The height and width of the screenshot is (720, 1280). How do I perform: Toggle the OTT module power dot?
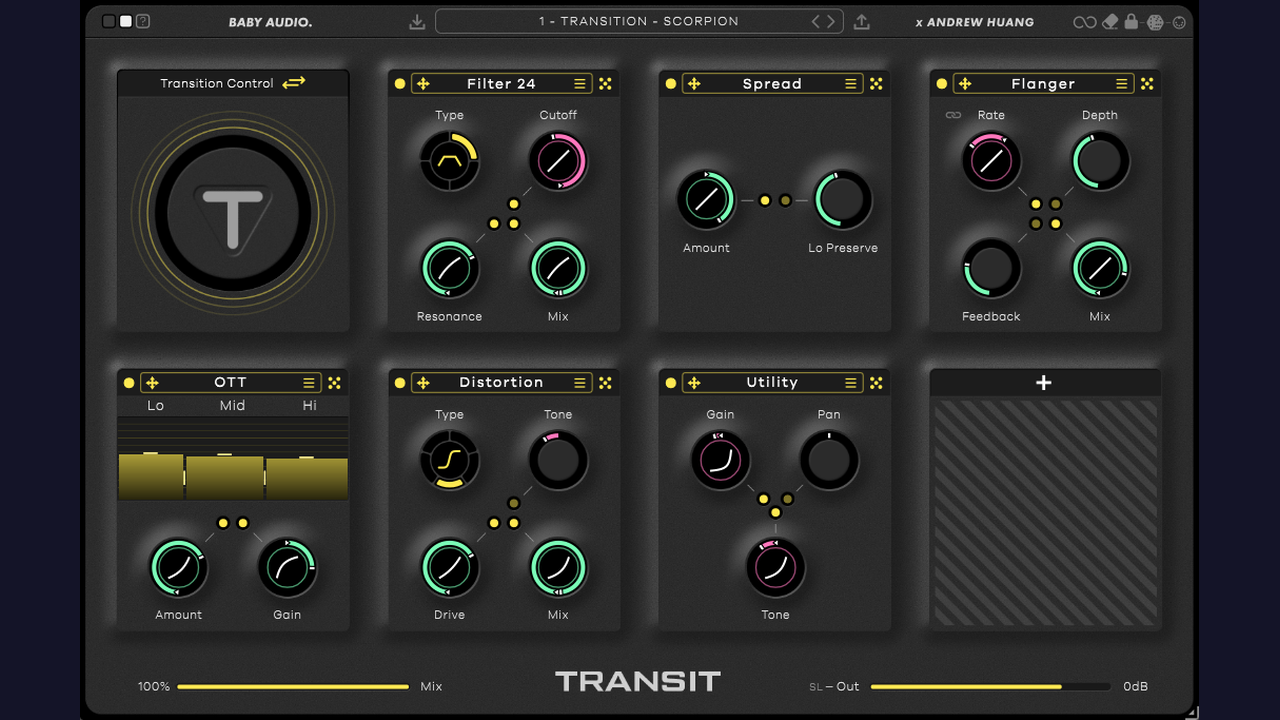[129, 383]
